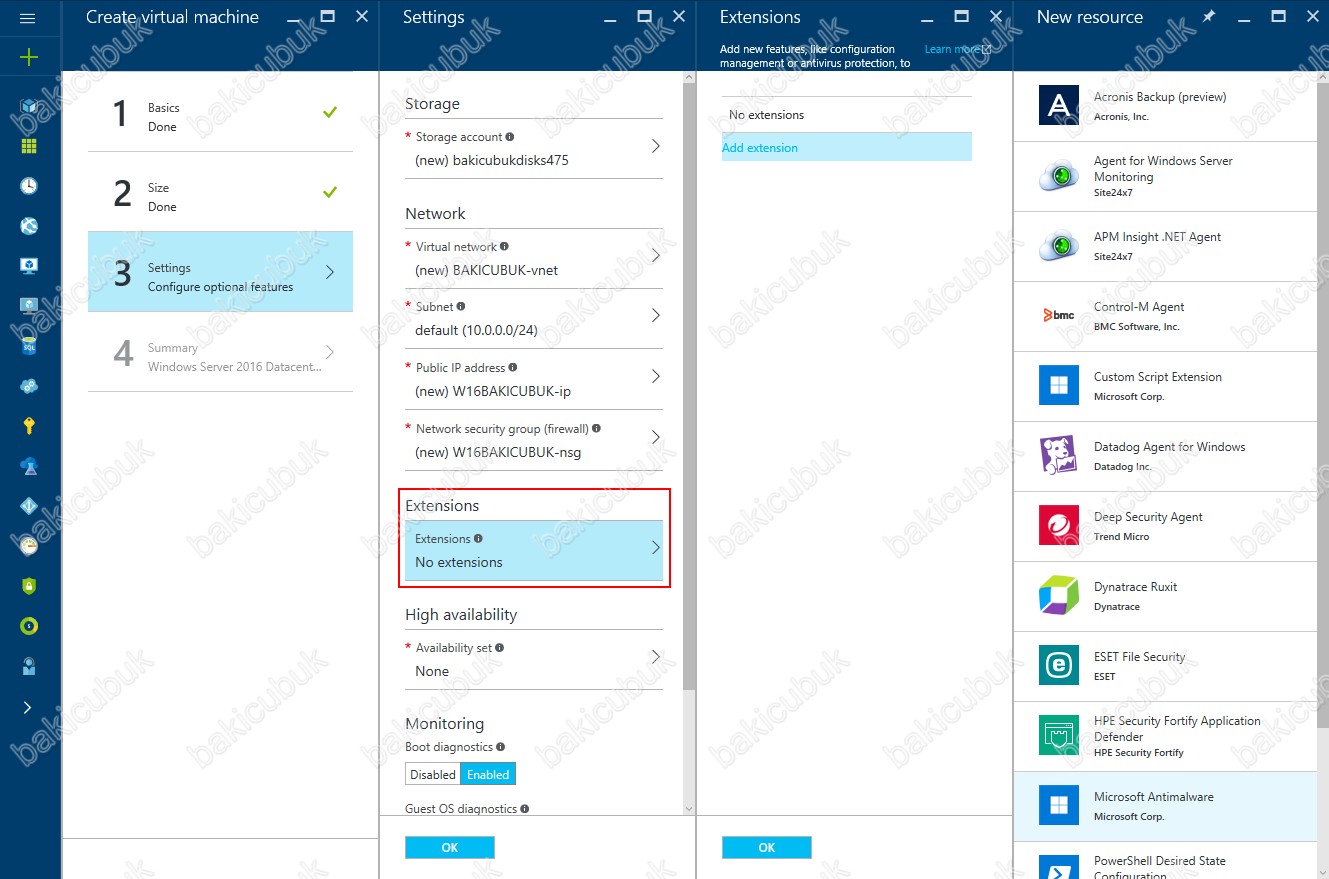Viewport: 1329px width, 879px height.
Task: Click the info icon beside Public IP address
Action: pos(513,367)
